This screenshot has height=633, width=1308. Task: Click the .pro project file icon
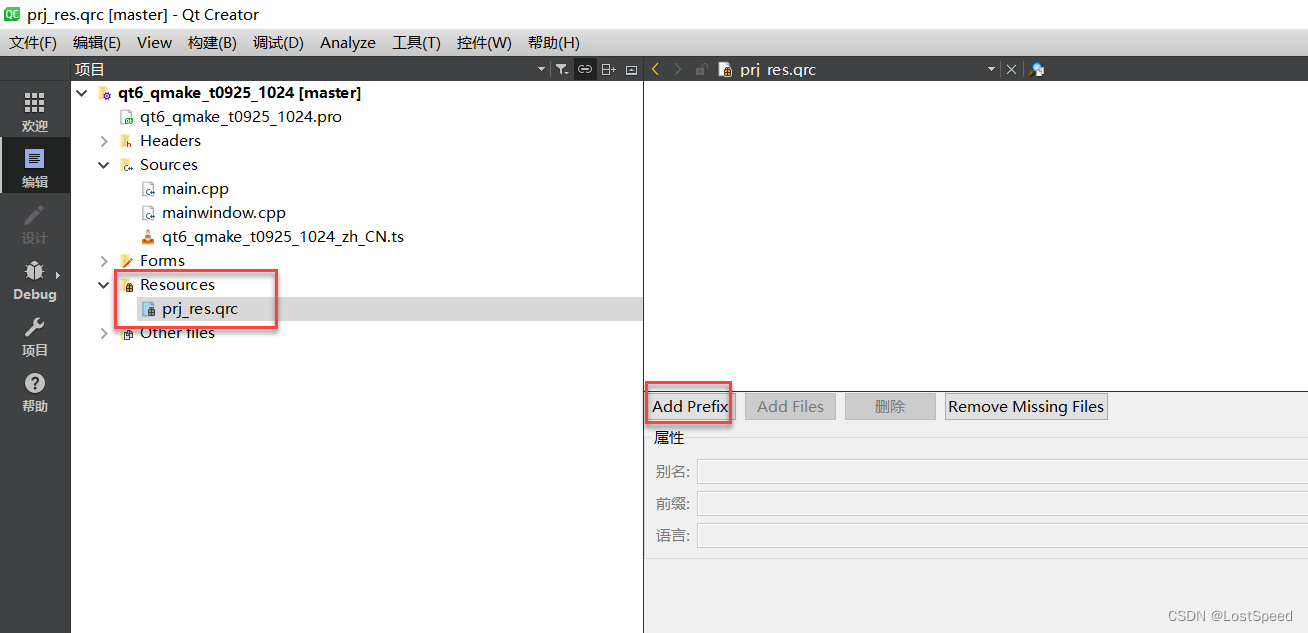pos(126,117)
